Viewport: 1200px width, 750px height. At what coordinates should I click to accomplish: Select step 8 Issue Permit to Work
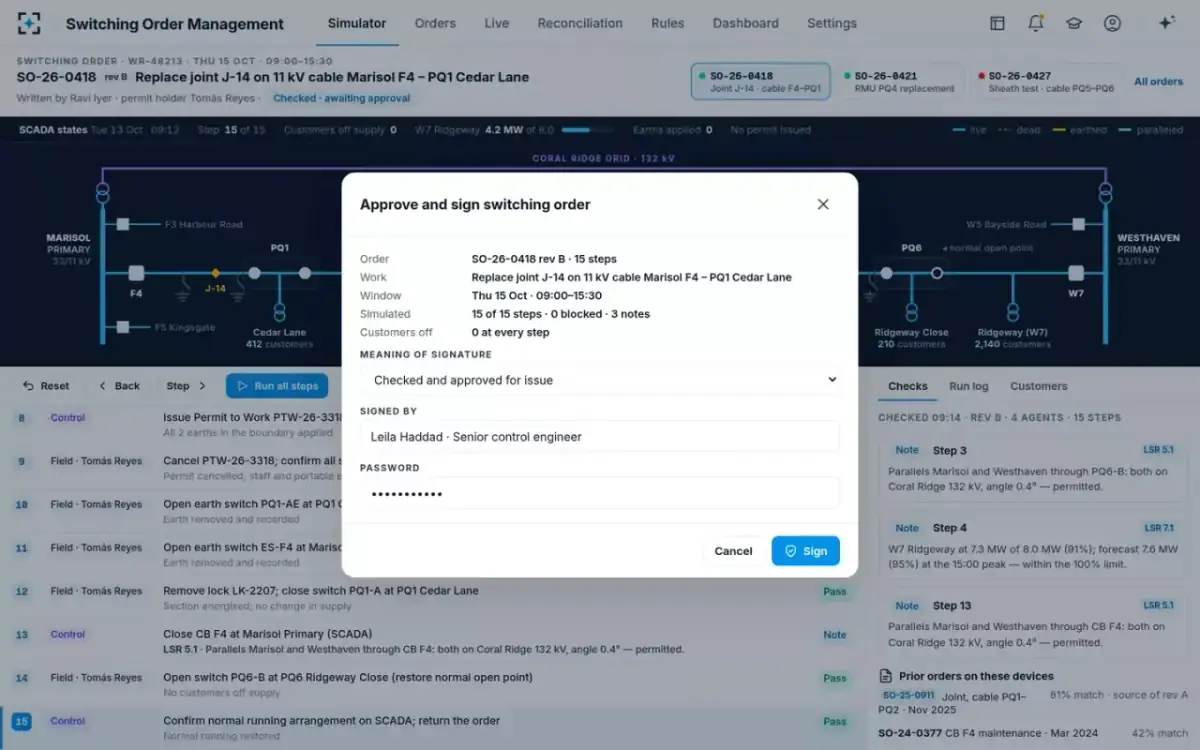click(430, 425)
